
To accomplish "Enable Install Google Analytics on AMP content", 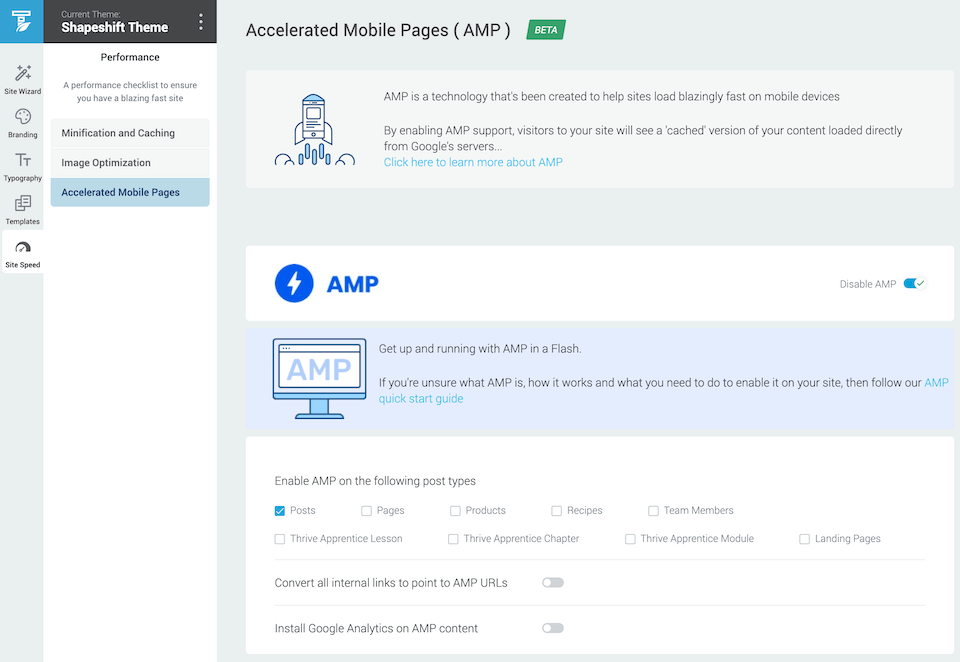I will [x=552, y=628].
